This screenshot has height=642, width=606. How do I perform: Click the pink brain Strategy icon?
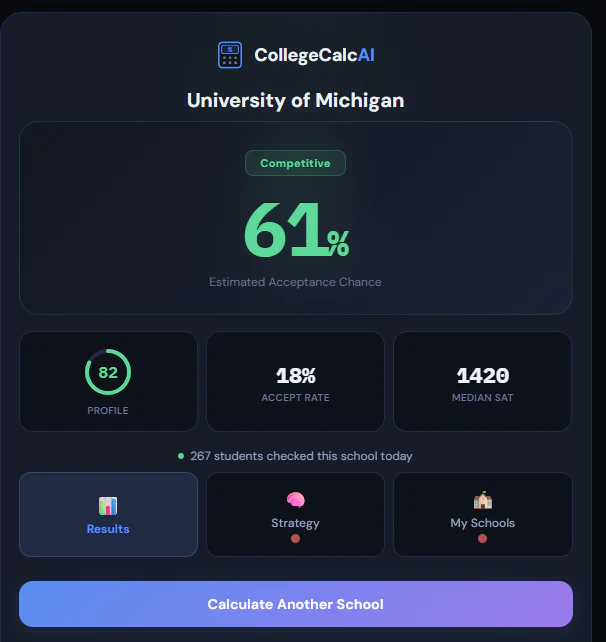tap(295, 500)
